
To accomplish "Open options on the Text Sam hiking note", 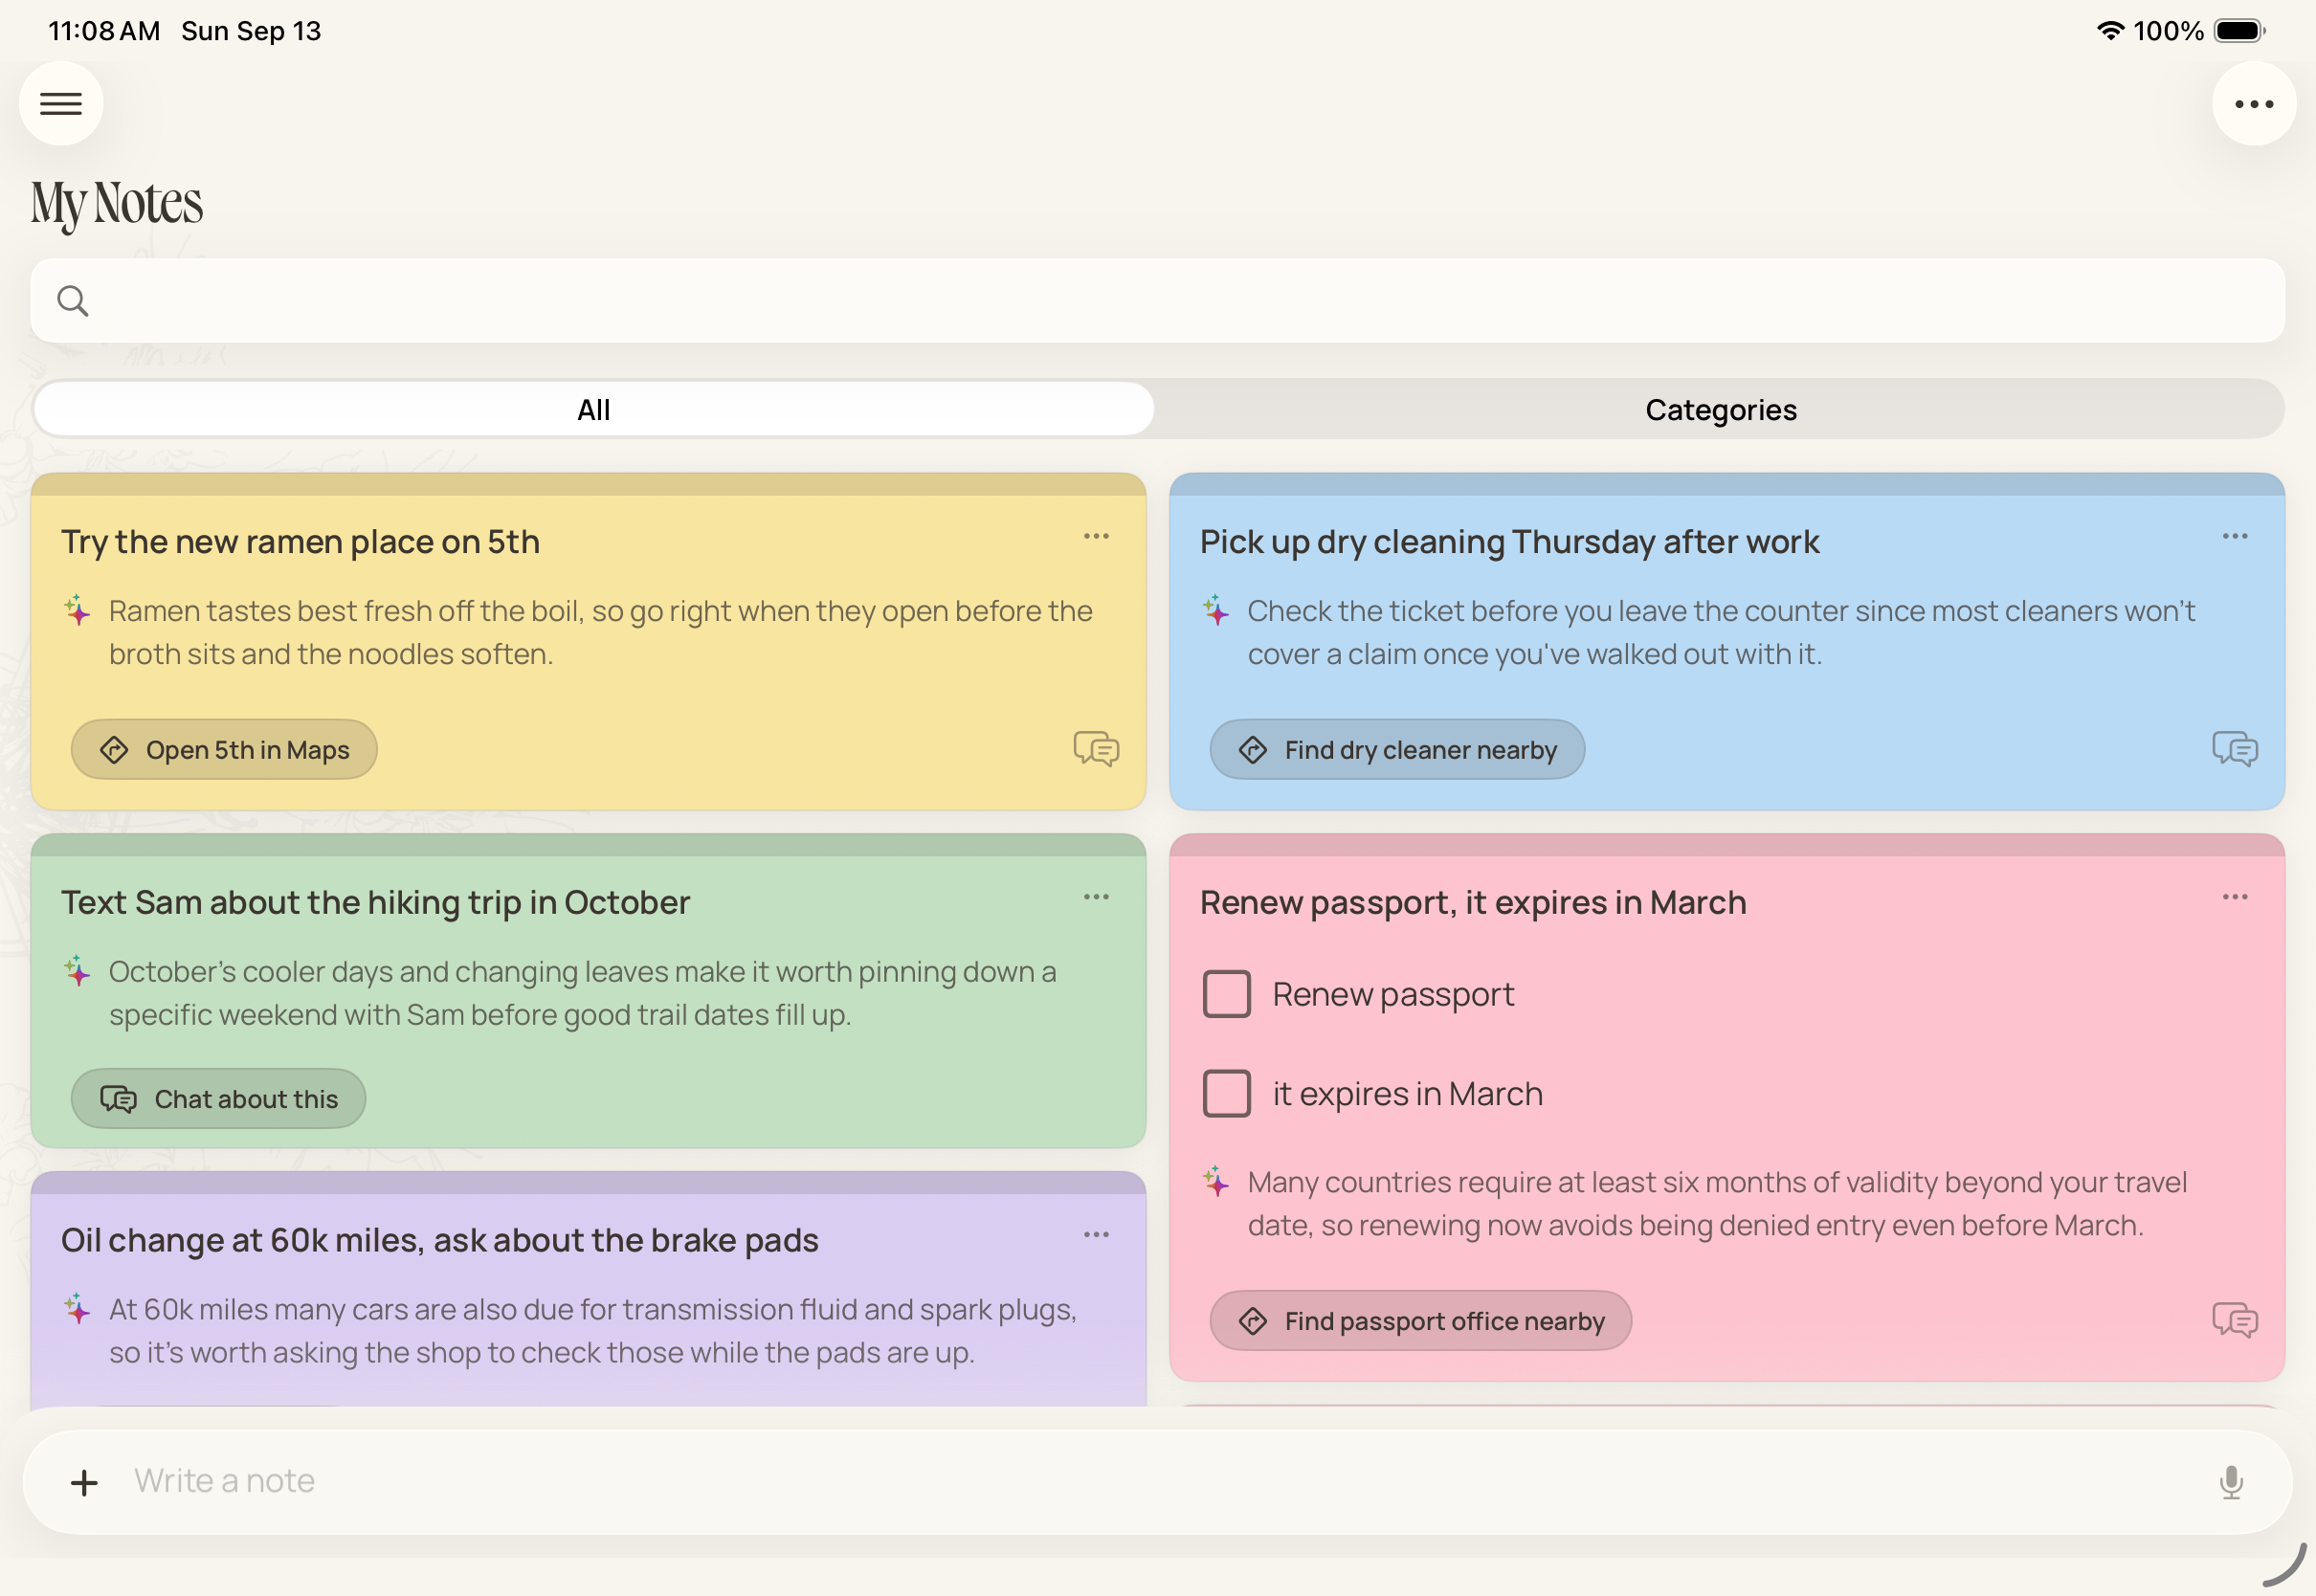I will tap(1096, 898).
